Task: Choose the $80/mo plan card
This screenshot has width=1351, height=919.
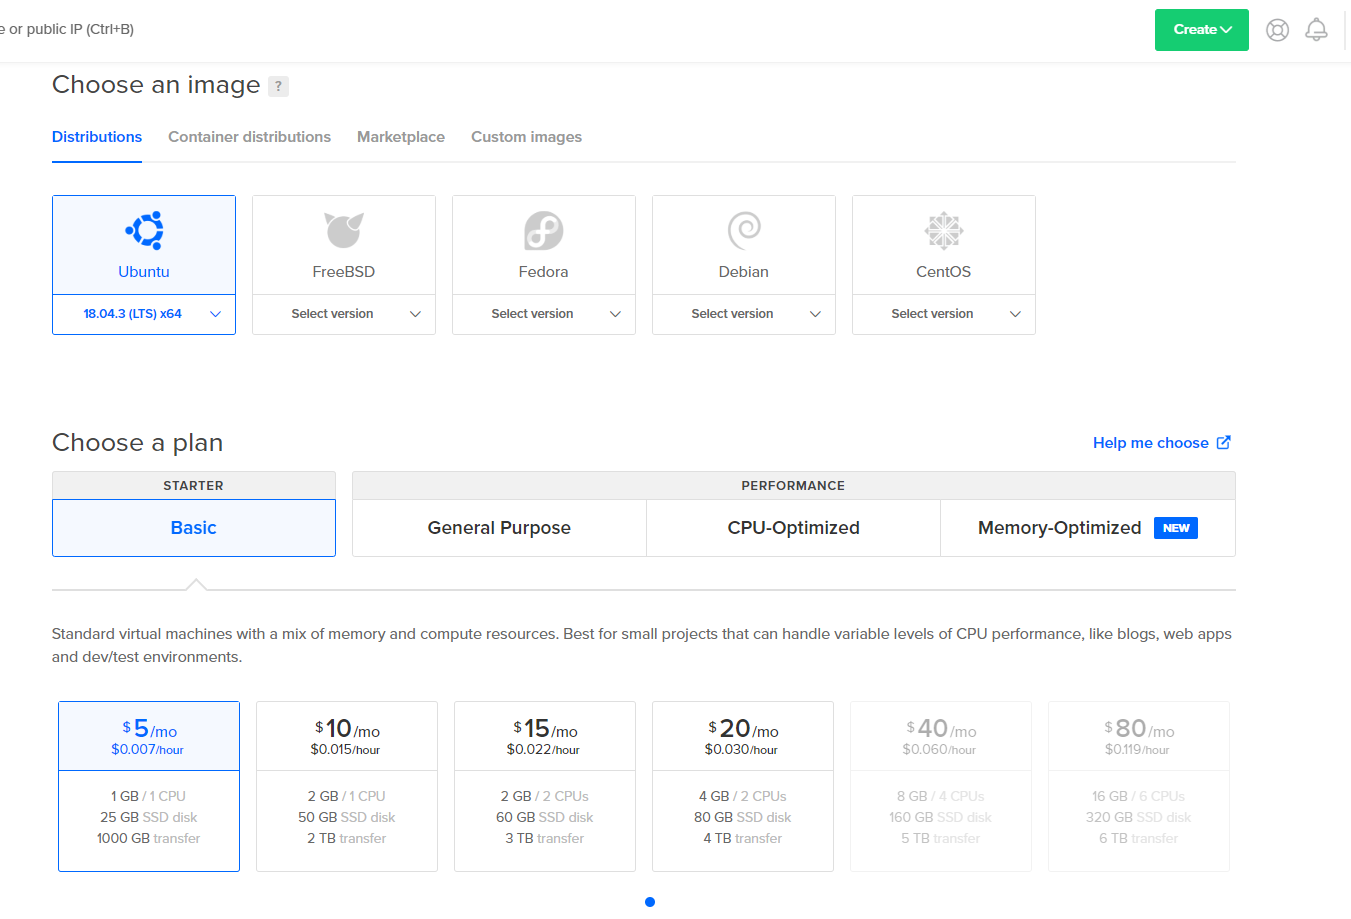Action: click(x=1139, y=786)
